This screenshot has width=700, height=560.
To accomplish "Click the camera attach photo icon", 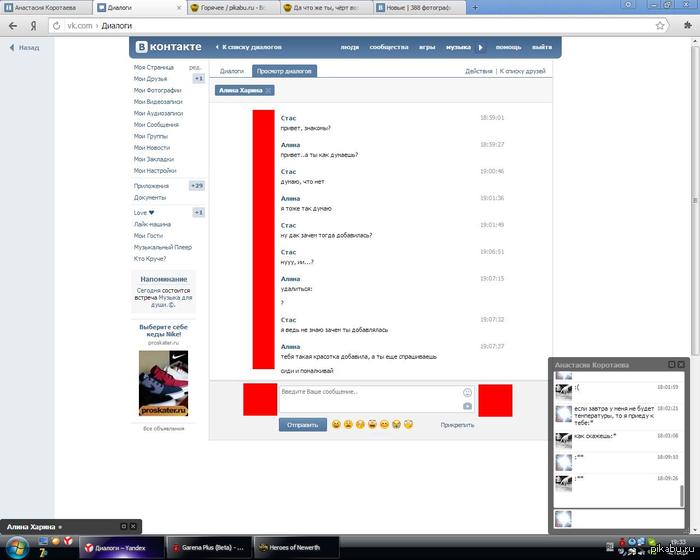I will tap(467, 406).
